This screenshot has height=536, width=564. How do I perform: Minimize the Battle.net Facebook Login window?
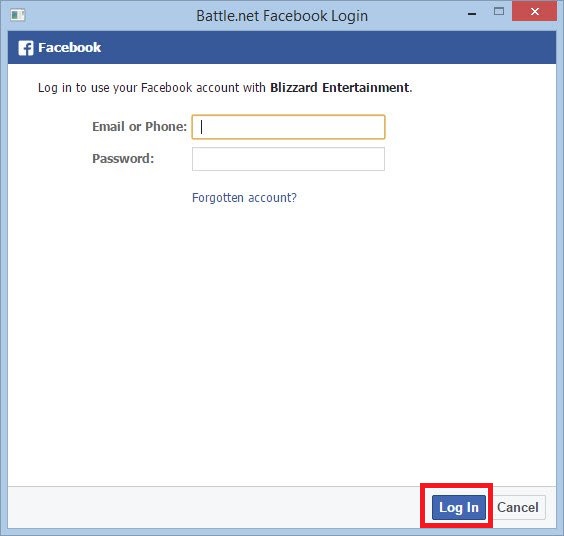[x=472, y=14]
